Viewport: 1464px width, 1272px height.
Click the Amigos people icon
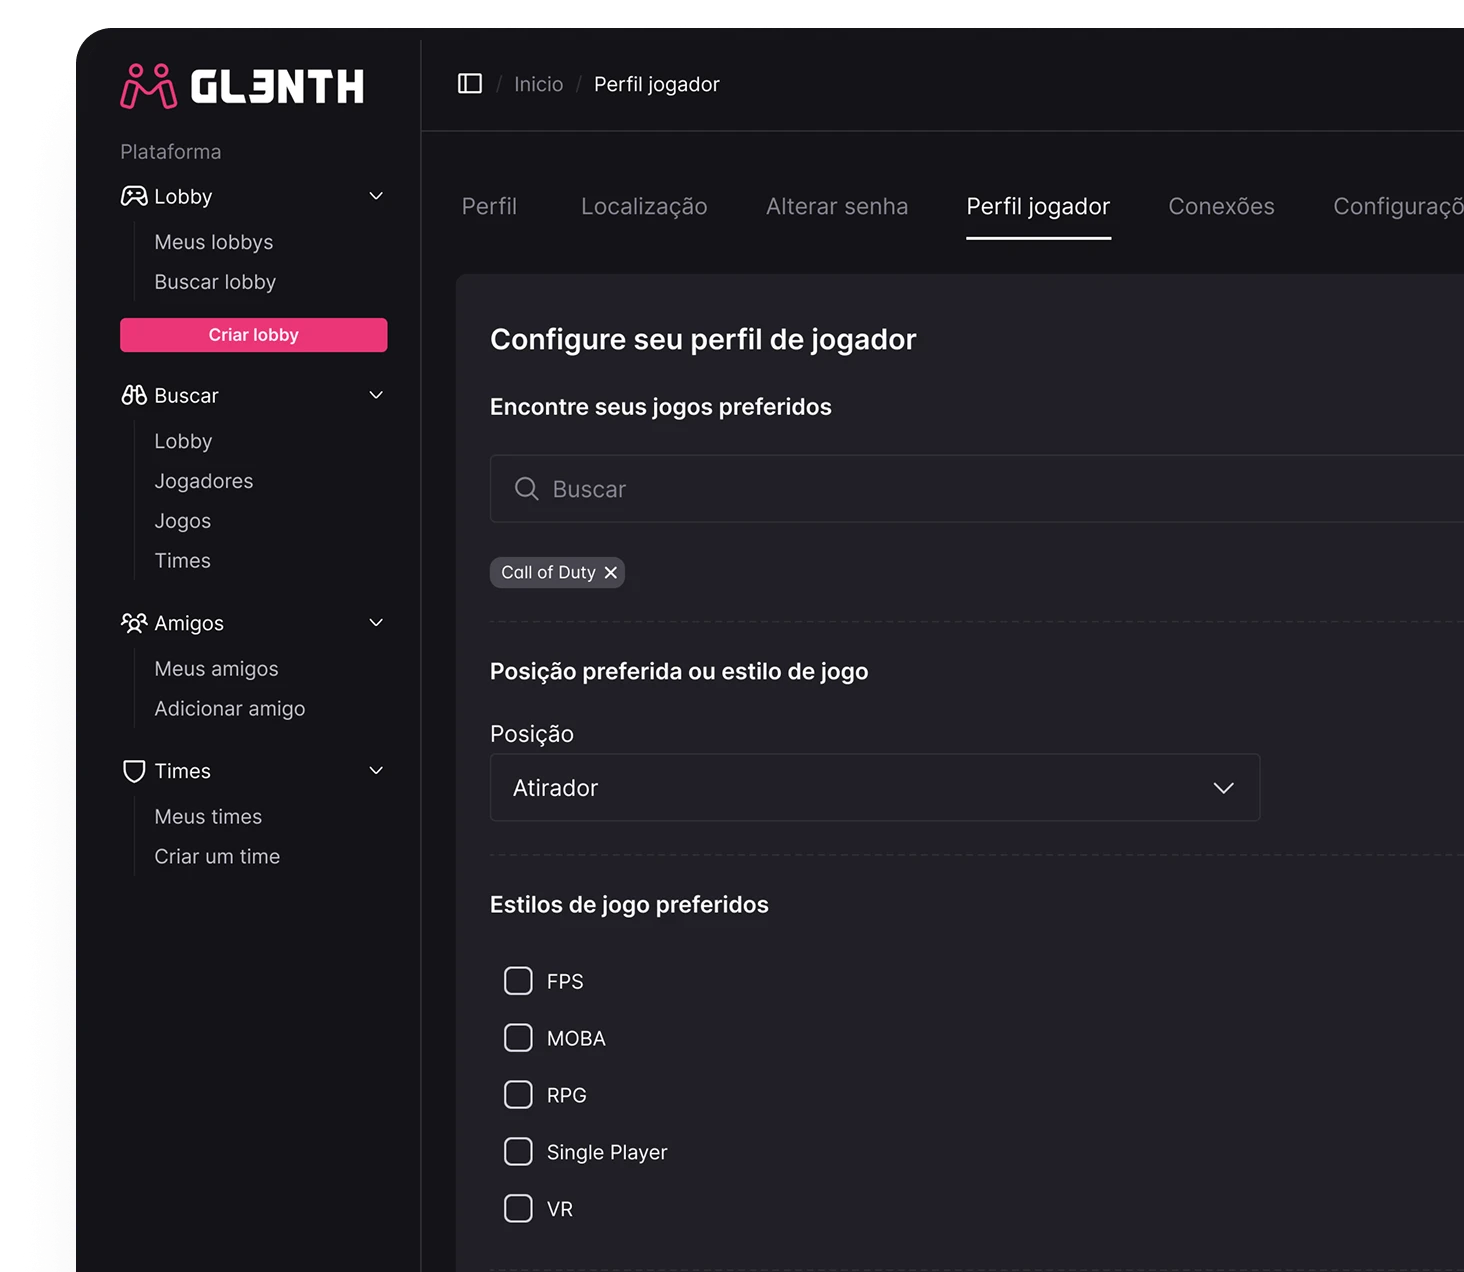(x=134, y=623)
